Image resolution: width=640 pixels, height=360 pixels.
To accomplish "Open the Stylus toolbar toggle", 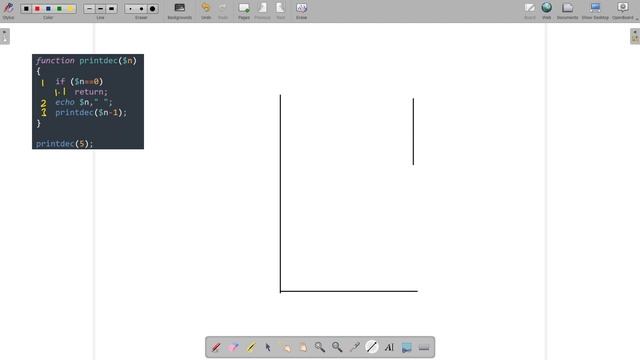I will (8, 10).
